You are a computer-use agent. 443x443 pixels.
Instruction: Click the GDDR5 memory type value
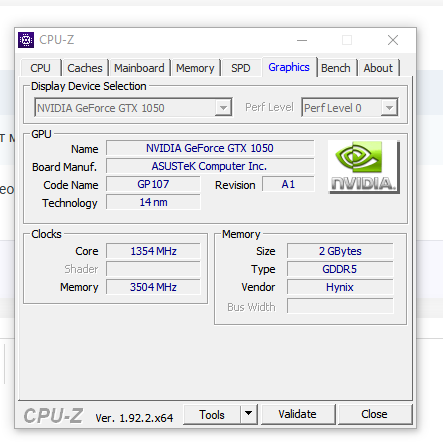[x=340, y=269]
